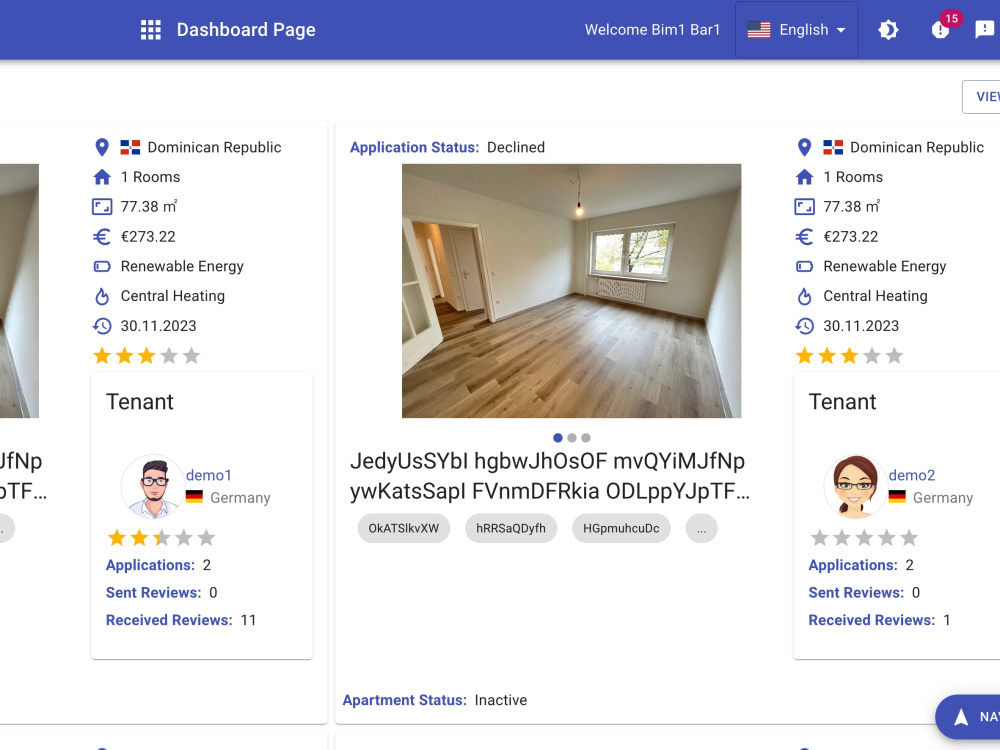The height and width of the screenshot is (750, 1000).
Task: Select second carousel dot under photo
Action: click(572, 438)
